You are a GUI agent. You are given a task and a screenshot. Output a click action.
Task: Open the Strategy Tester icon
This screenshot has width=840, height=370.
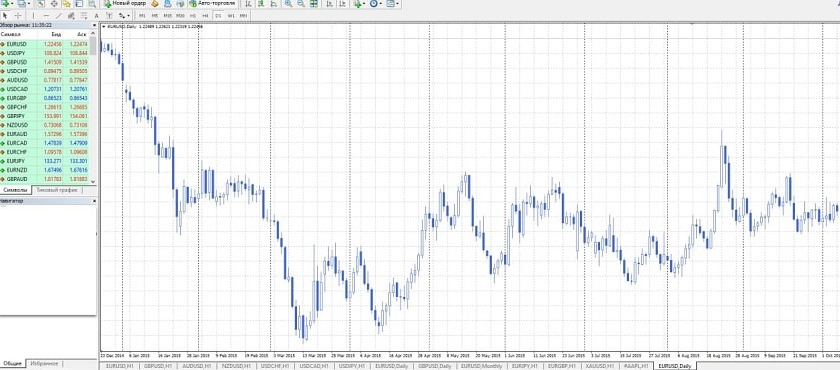[x=92, y=3]
